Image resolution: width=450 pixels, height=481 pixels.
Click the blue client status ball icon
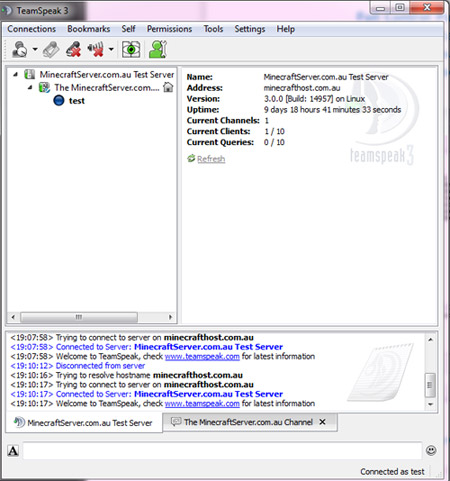click(x=59, y=100)
